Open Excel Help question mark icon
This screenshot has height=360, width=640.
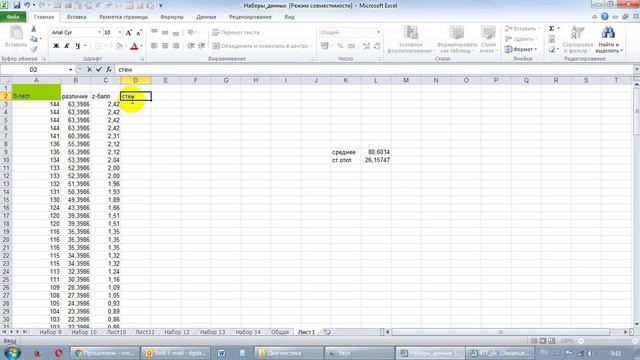point(604,17)
